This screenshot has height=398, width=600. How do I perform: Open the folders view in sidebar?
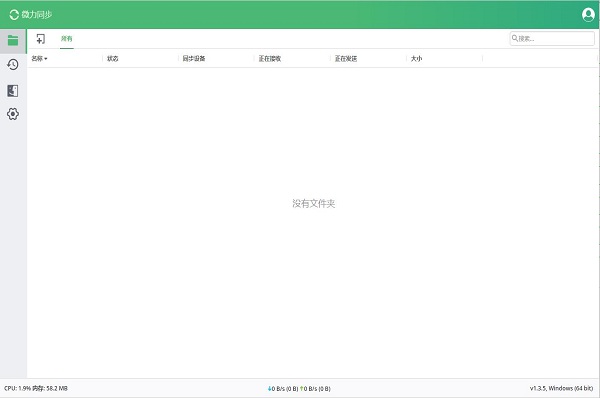pyautogui.click(x=13, y=41)
